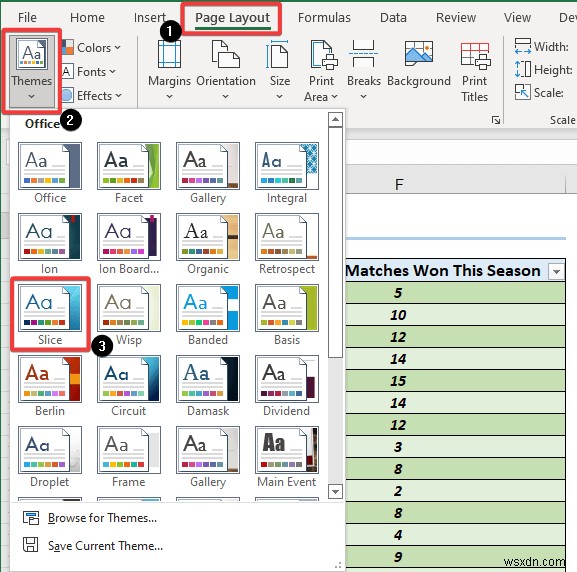Screen dimensions: 577x572
Task: Select the cell with value 5
Action: coord(455,293)
